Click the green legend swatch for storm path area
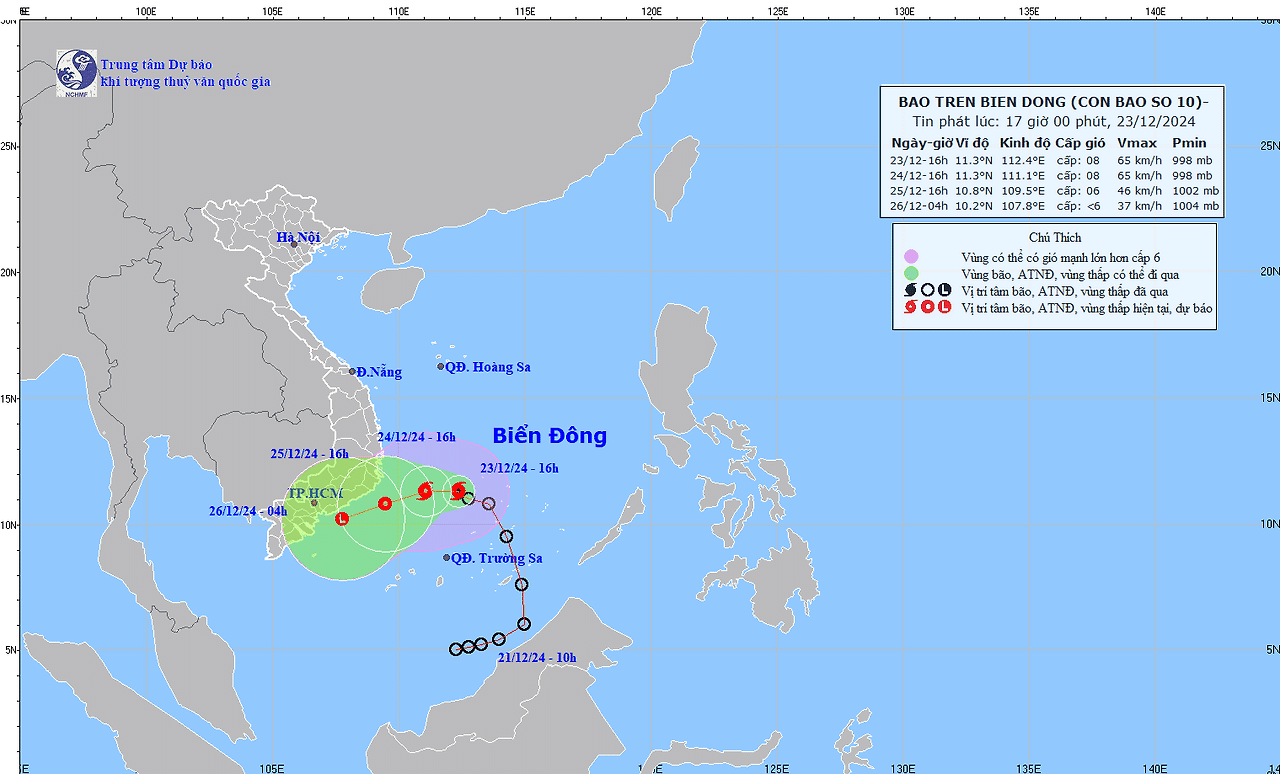Screen dimensions: 1280x774 coord(910,273)
